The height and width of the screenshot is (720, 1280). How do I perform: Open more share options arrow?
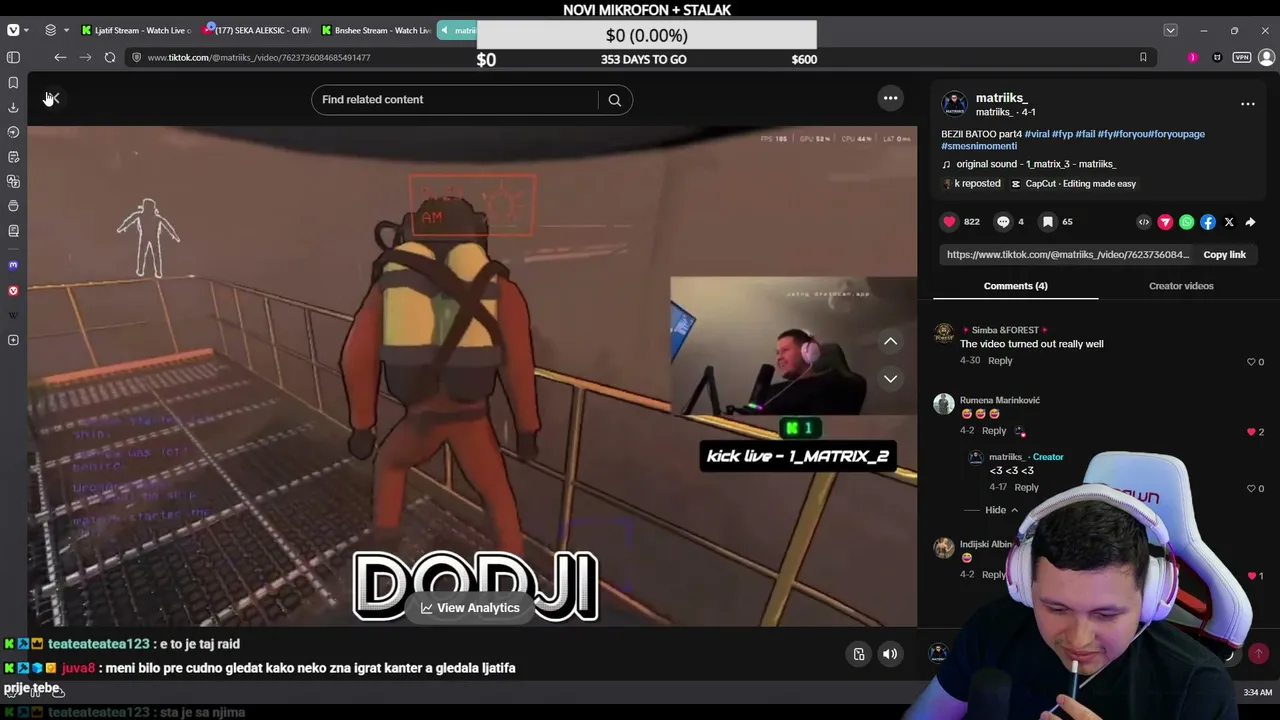(1250, 222)
